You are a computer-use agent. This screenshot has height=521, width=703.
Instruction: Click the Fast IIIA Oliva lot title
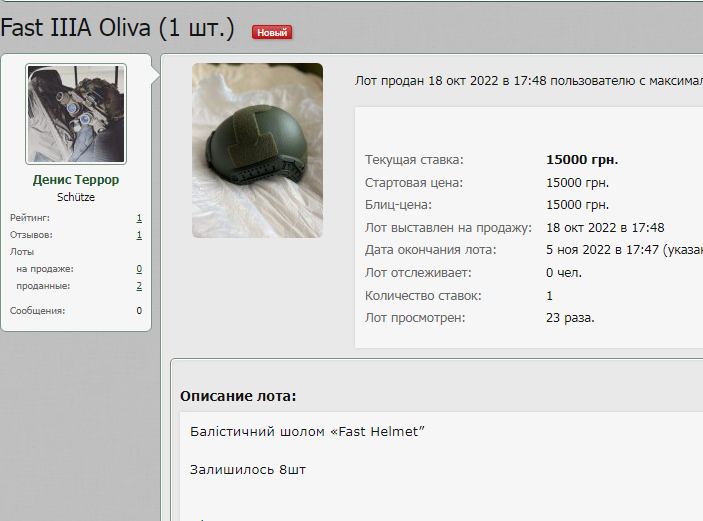[x=117, y=28]
